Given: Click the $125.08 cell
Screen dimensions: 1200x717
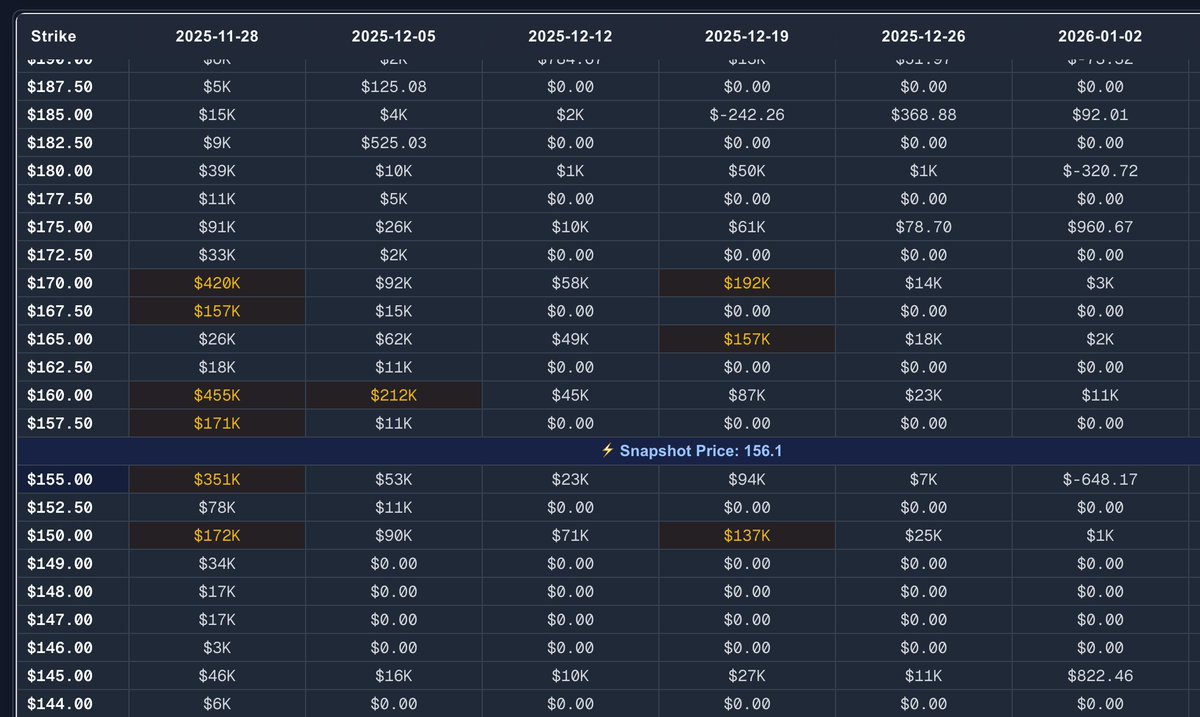Looking at the screenshot, I should point(394,87).
